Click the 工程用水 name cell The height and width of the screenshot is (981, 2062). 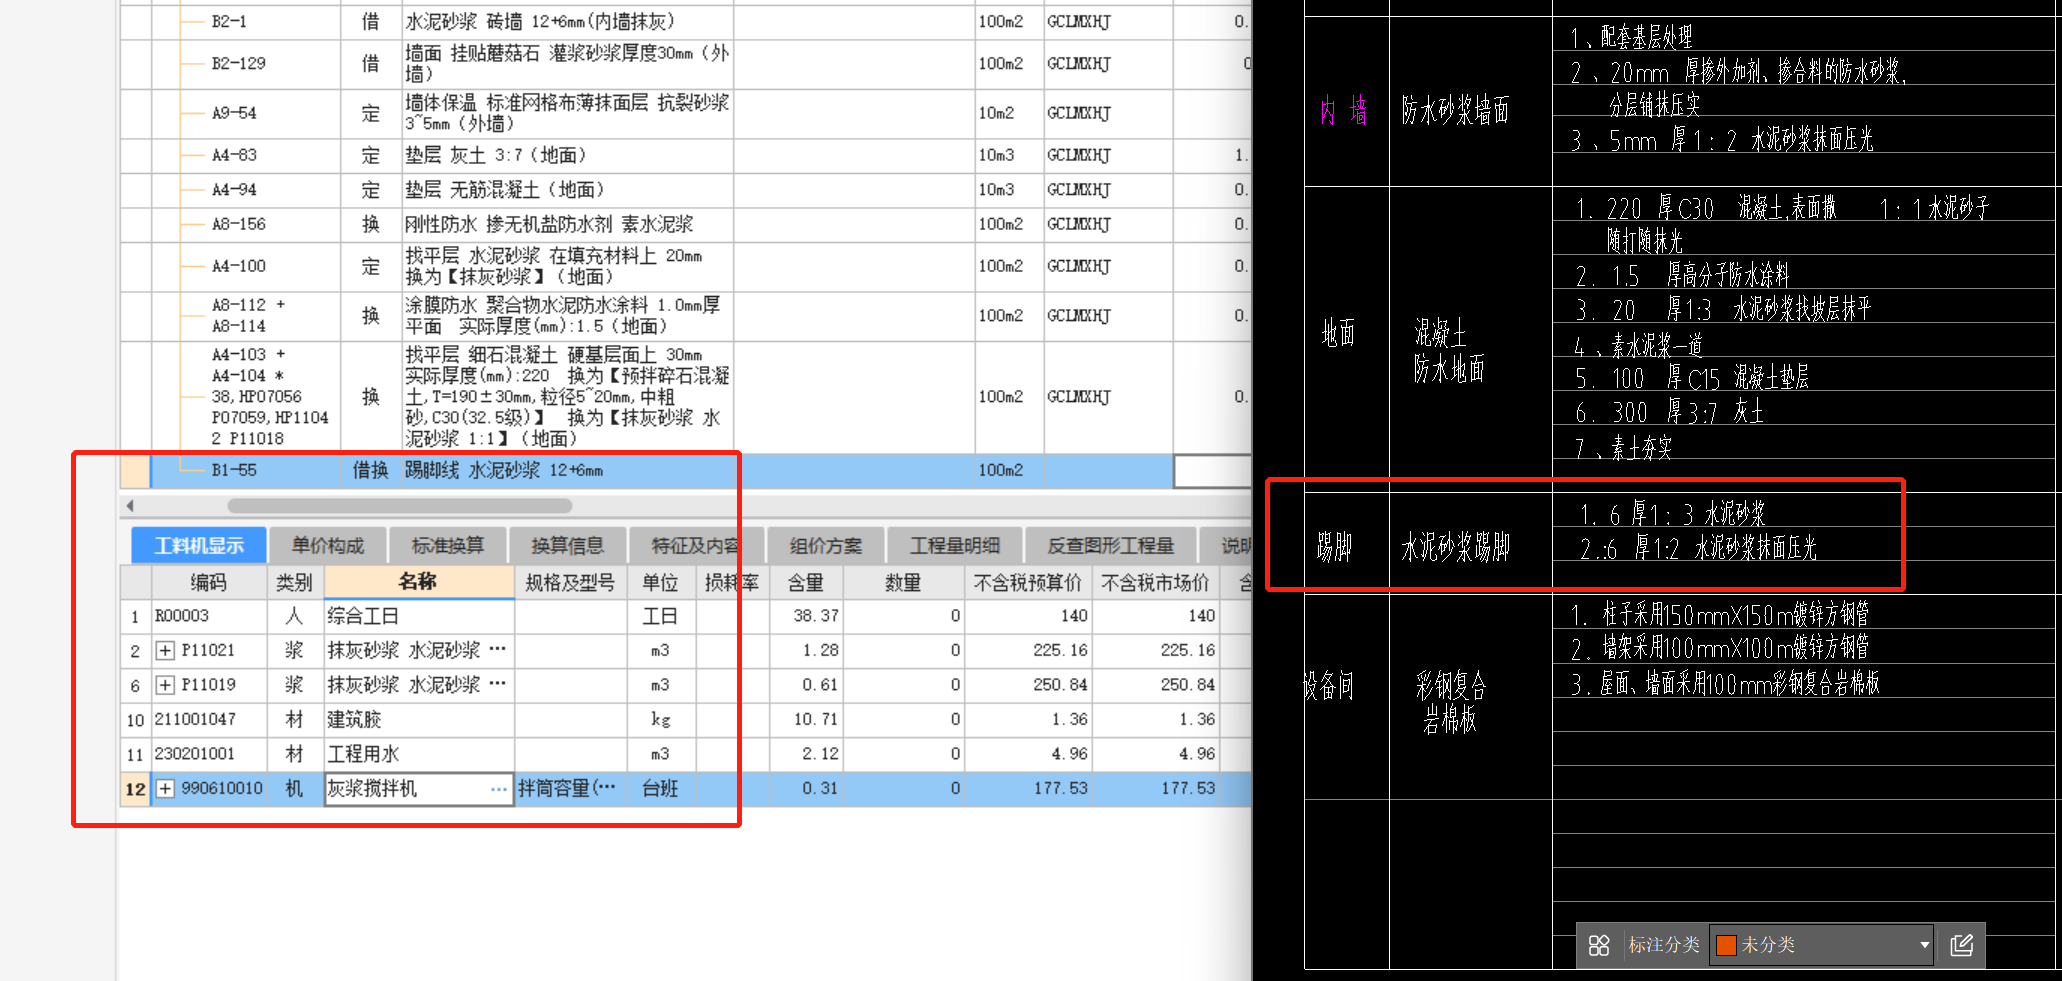[418, 755]
